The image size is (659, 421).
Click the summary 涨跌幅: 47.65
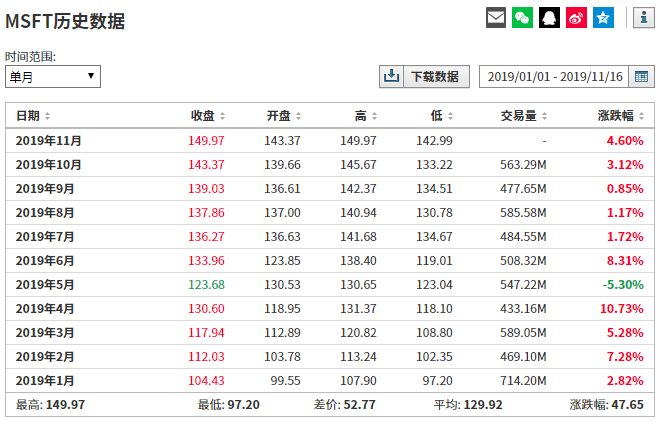tap(606, 404)
